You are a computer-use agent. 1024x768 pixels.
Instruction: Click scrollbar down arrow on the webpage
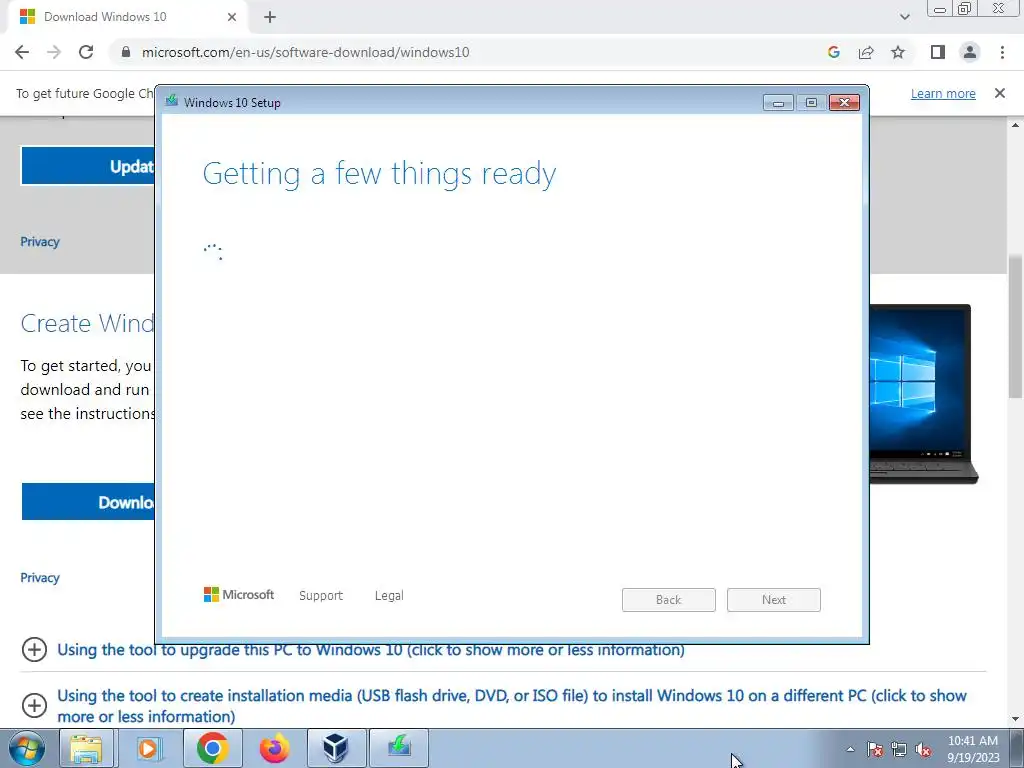click(1016, 720)
